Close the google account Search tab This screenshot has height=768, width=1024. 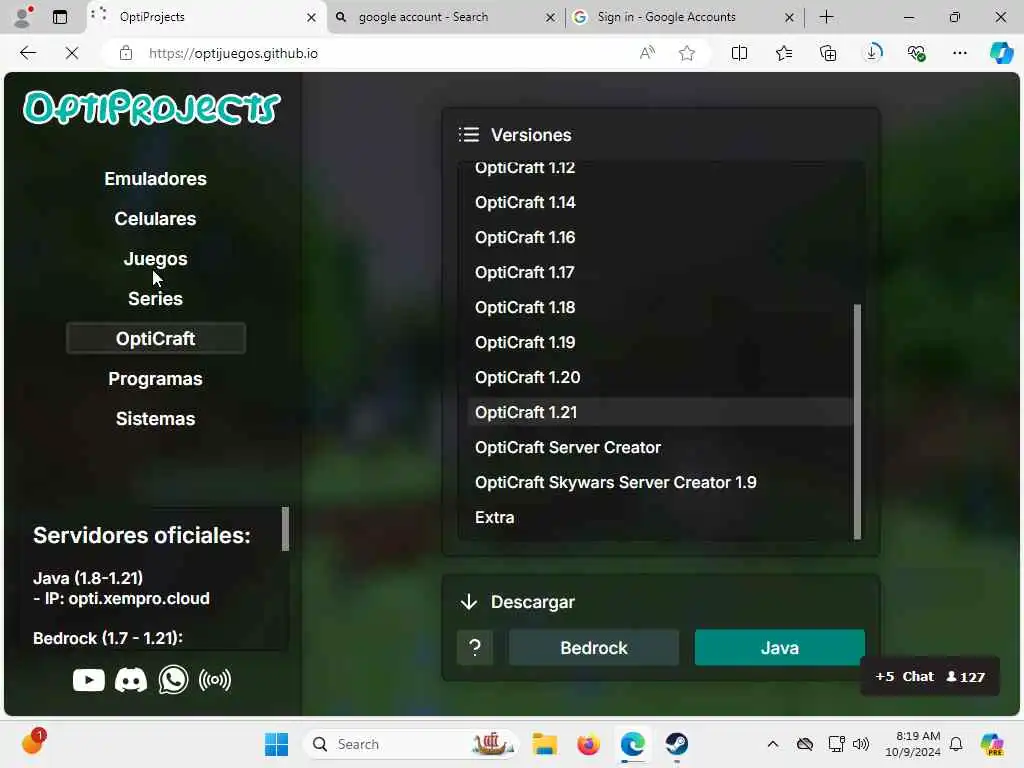tap(551, 18)
